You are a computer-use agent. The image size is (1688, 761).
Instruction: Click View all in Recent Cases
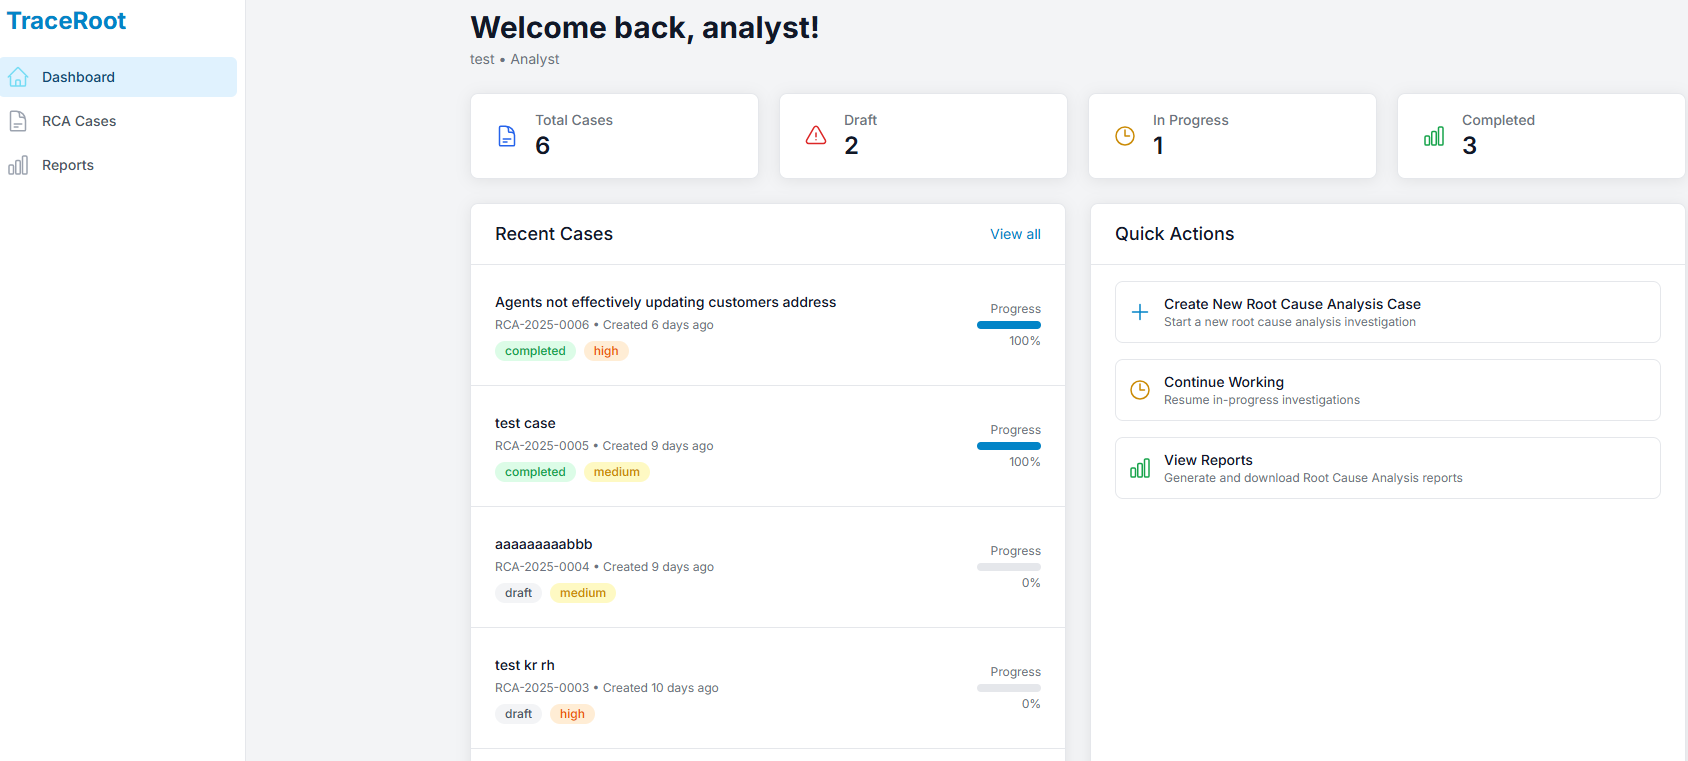coord(1015,234)
